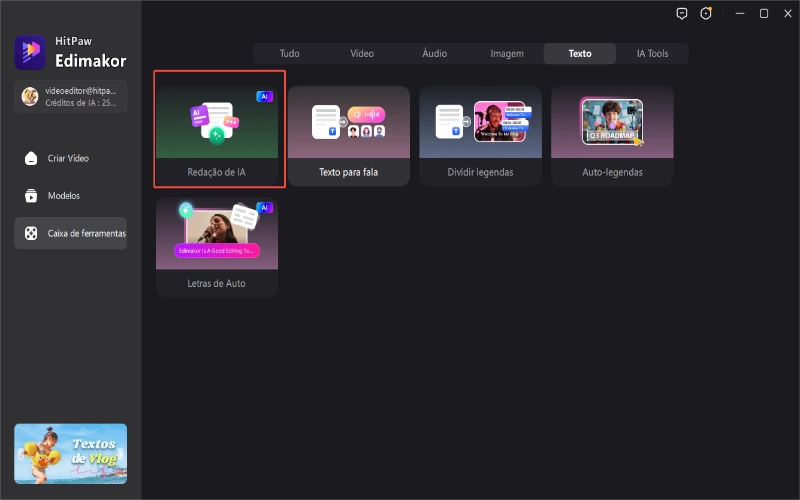Open the Áudio tab
Screen dimensions: 800x500
coord(434,54)
